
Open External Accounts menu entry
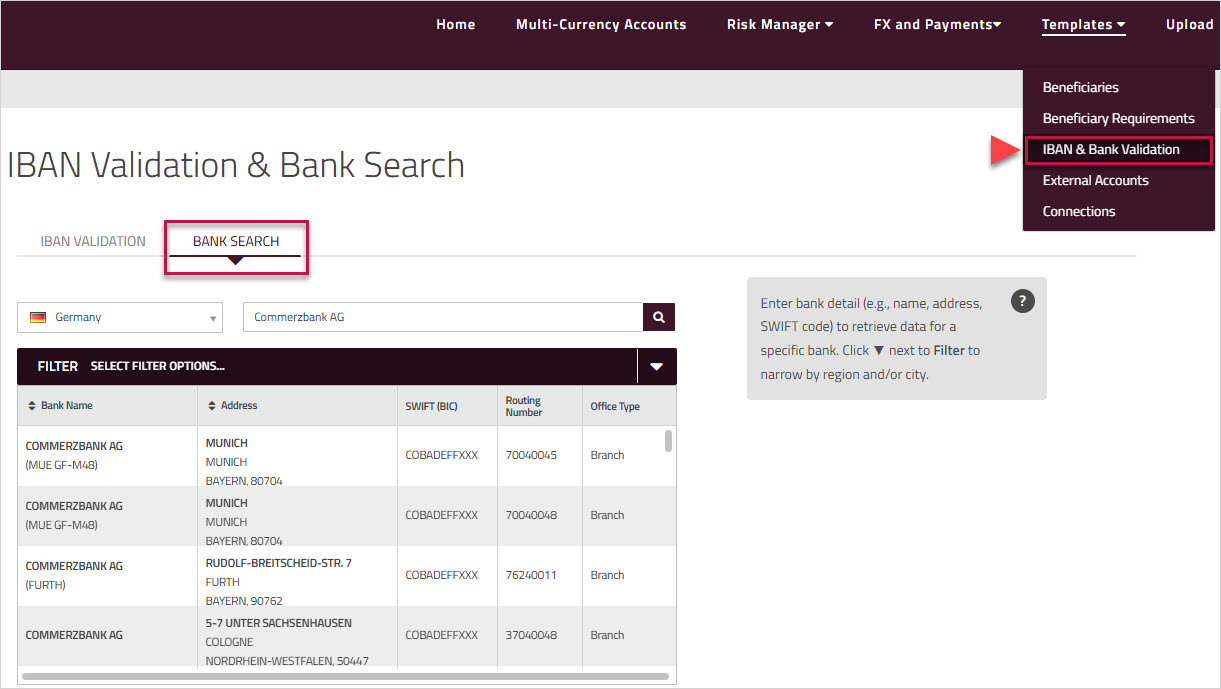[1095, 181]
